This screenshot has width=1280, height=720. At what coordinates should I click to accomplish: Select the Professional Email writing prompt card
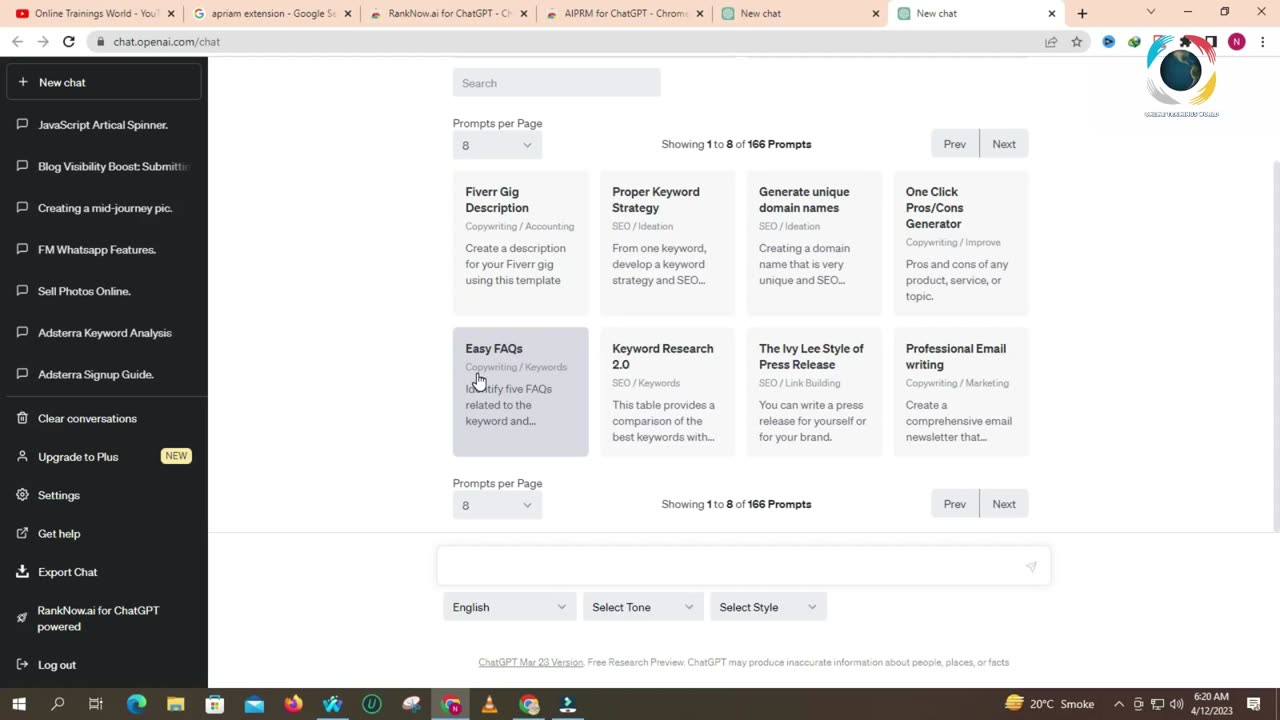pos(961,392)
